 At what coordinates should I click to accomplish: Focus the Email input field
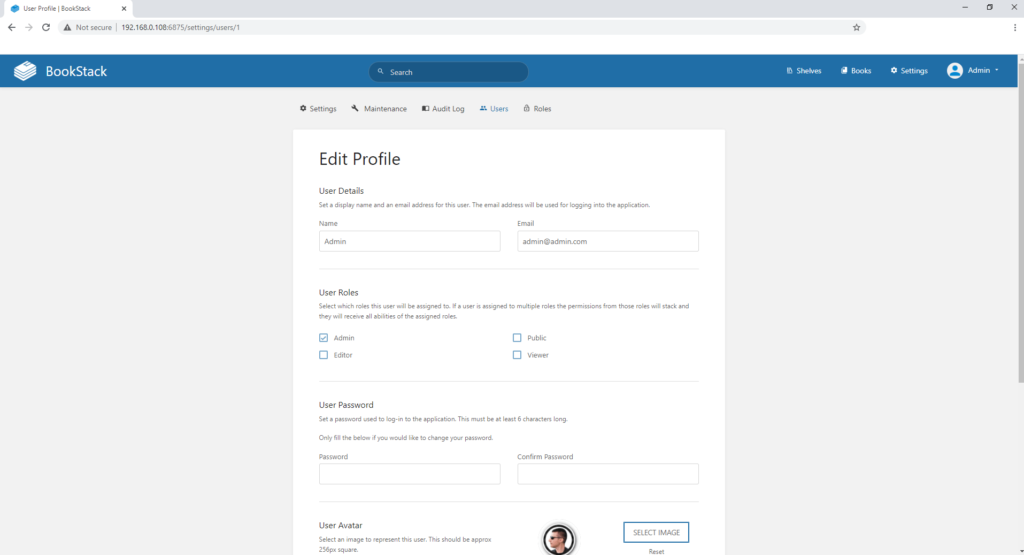click(x=607, y=241)
